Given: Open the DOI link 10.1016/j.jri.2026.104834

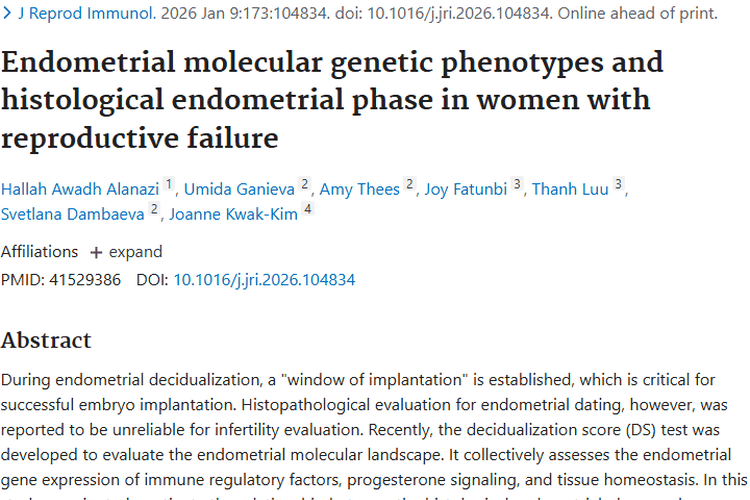Looking at the screenshot, I should 264,280.
